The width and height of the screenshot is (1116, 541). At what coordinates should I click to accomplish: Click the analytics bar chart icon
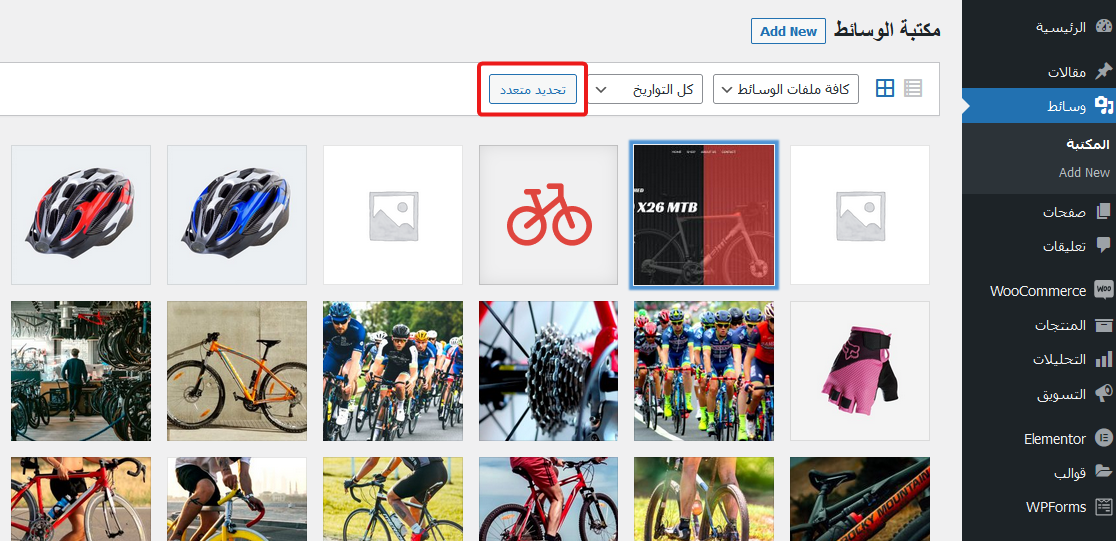[1103, 359]
